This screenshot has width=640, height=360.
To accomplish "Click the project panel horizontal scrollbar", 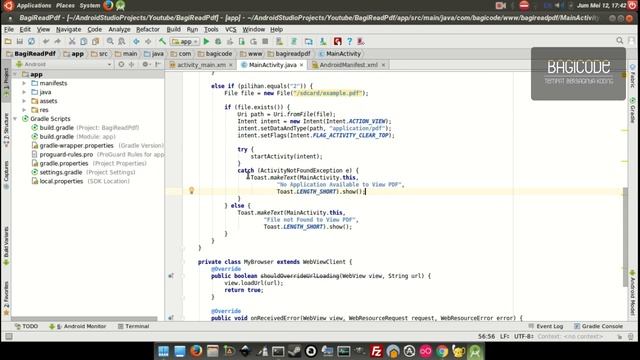I will 84,318.
